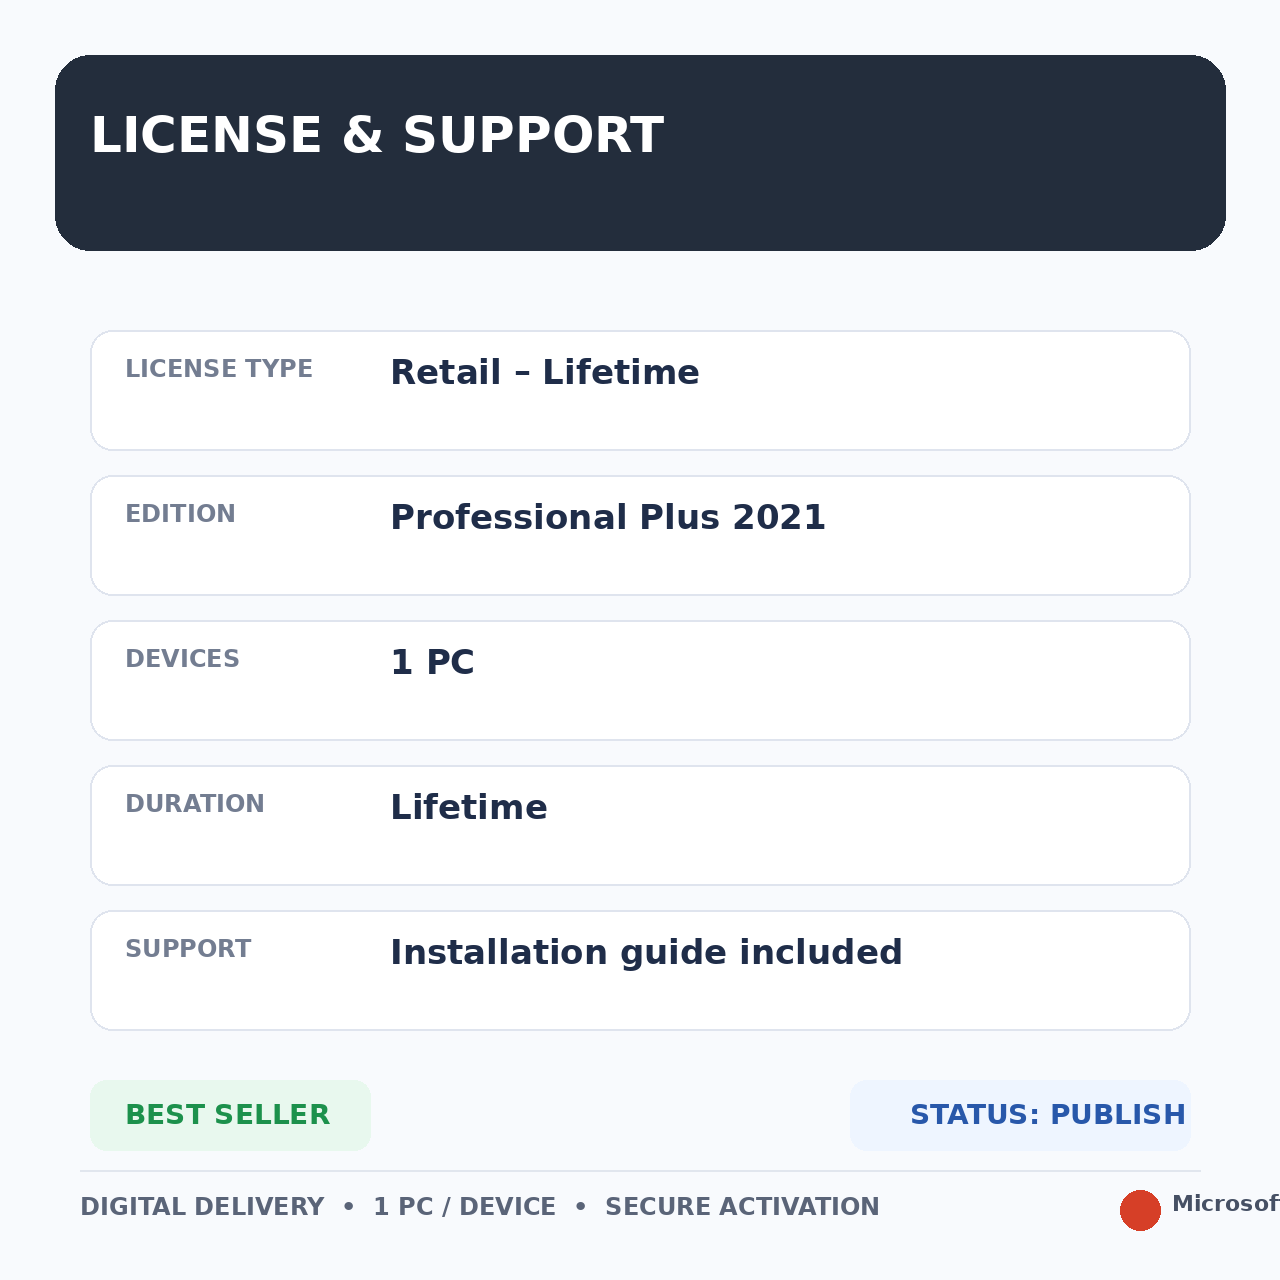Click Installation guide included text
This screenshot has height=1280, width=1280.
646,953
